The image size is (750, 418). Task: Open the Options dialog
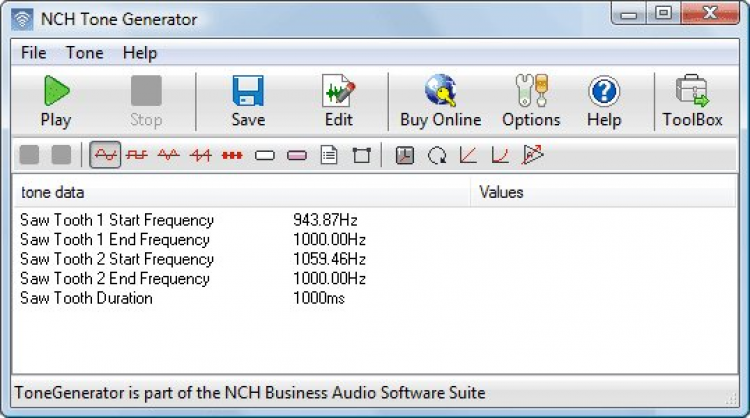coord(531,101)
